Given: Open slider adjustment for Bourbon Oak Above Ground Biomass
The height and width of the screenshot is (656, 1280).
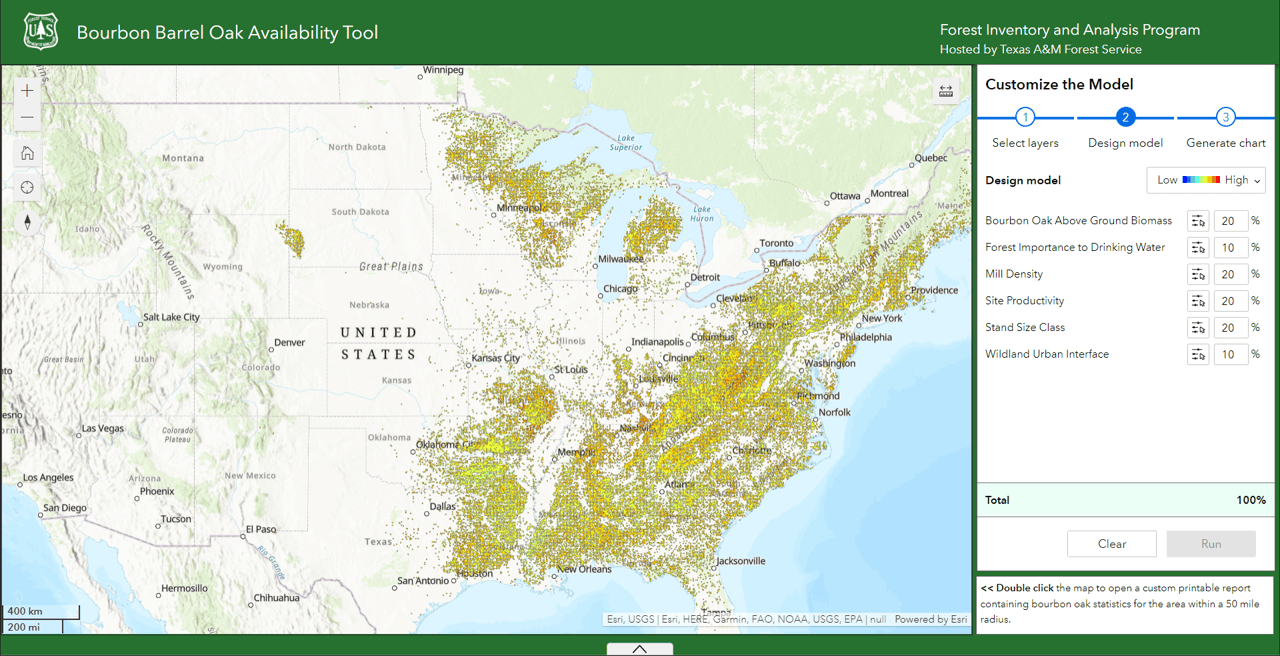Looking at the screenshot, I should (1198, 220).
